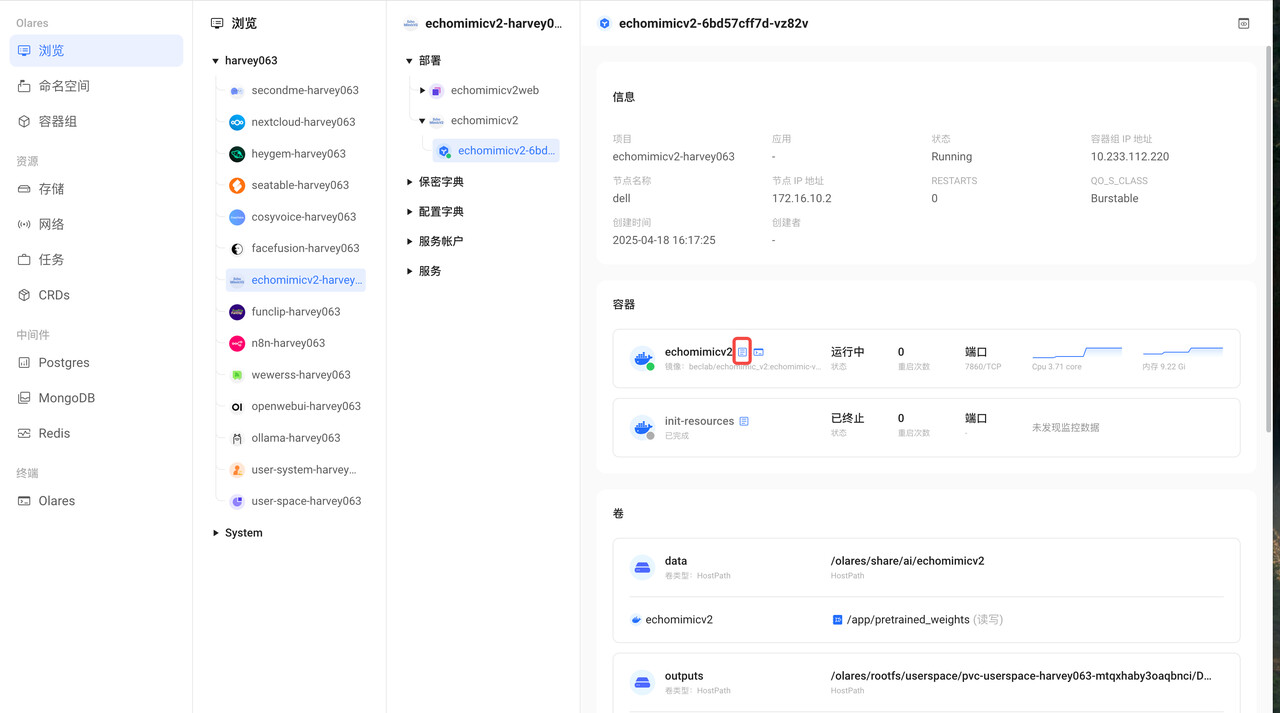Screen dimensions: 1280x713
Task: Collapse the harvey063 tree node
Action: (x=216, y=61)
